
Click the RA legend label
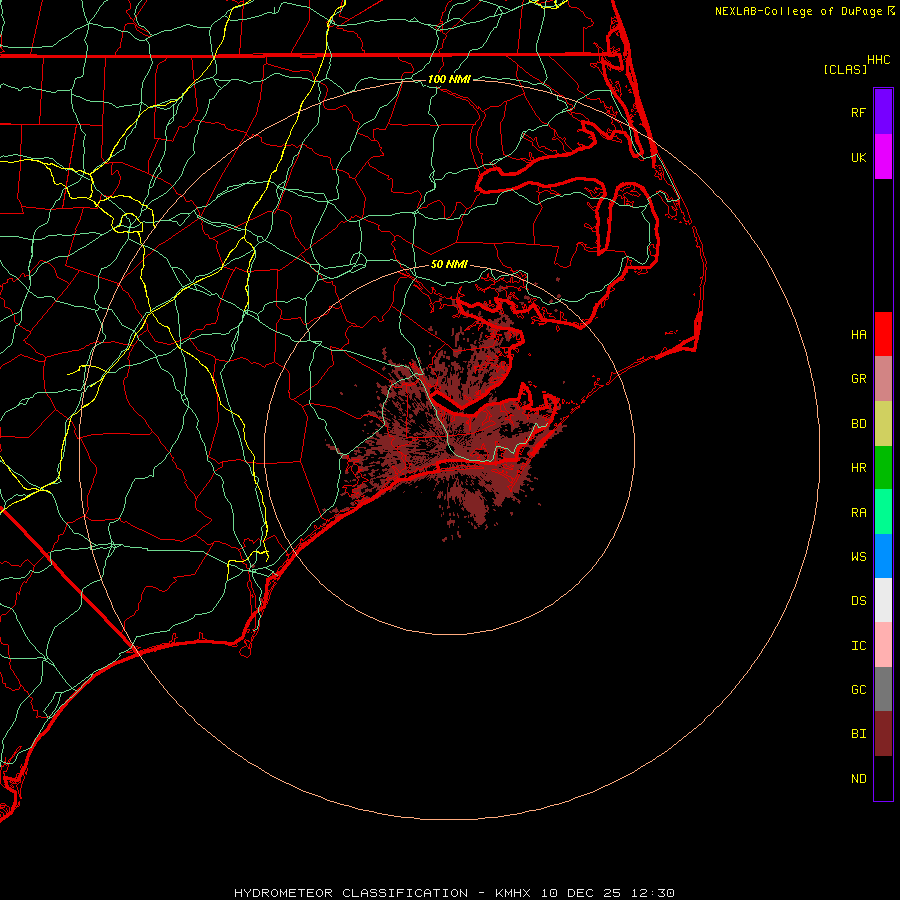(858, 513)
